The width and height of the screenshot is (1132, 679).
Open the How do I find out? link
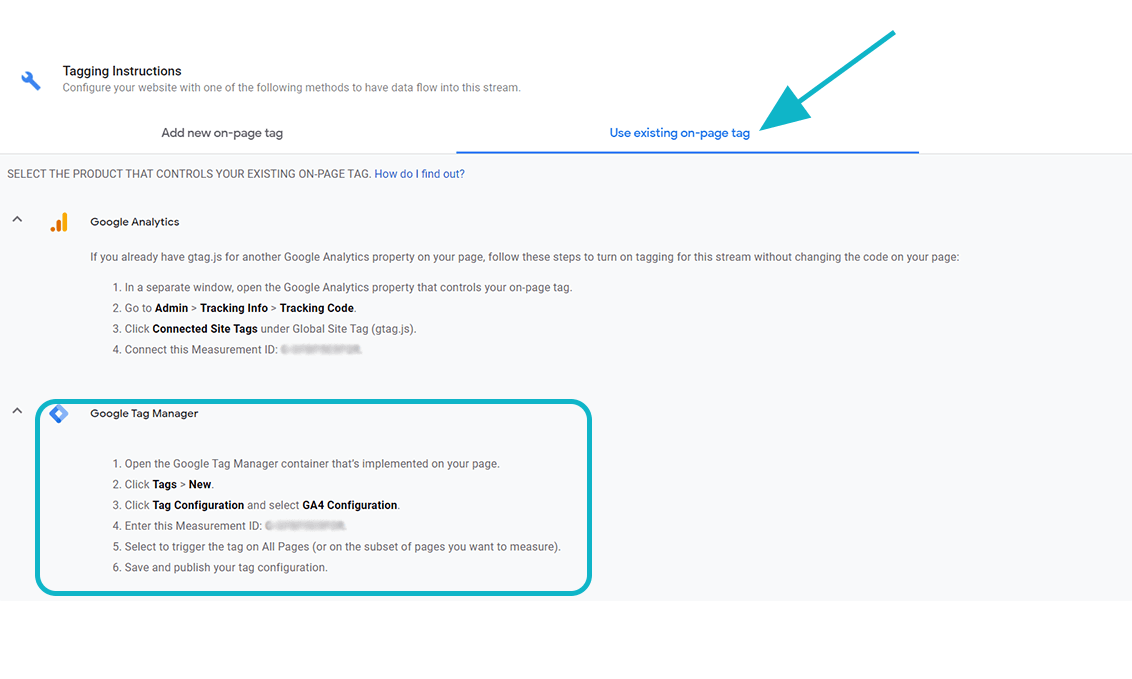419,174
